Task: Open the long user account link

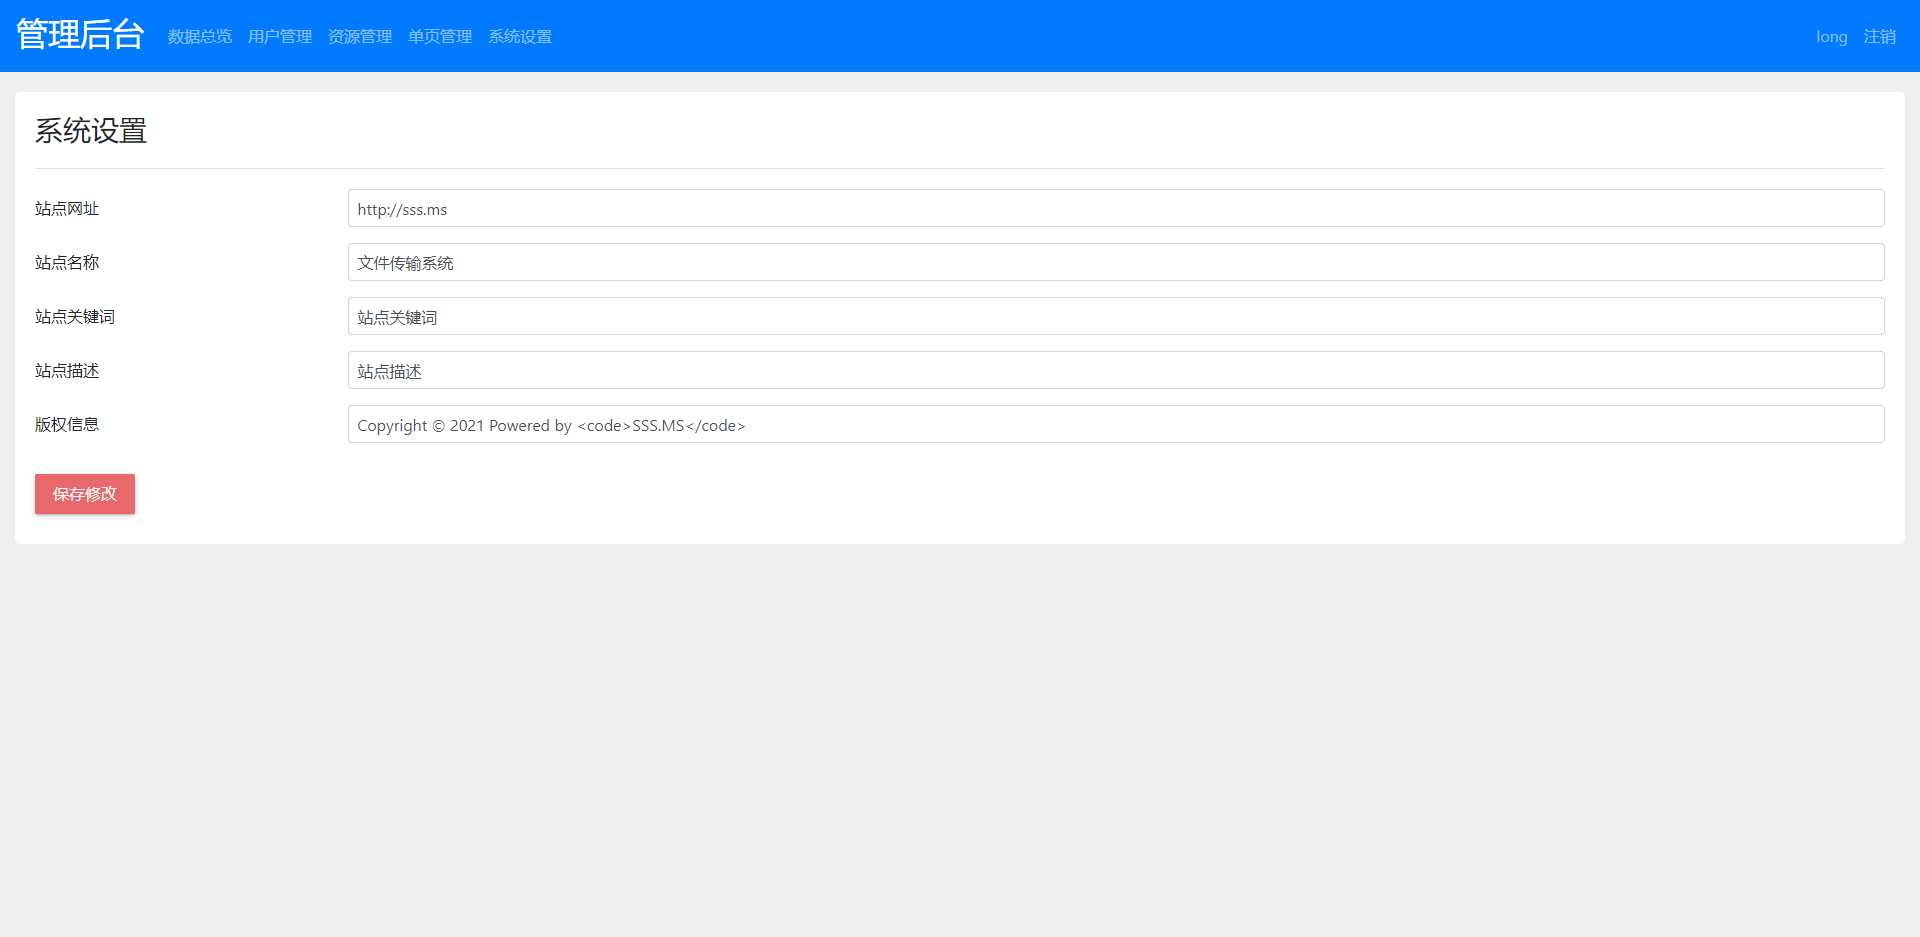Action: pyautogui.click(x=1831, y=37)
